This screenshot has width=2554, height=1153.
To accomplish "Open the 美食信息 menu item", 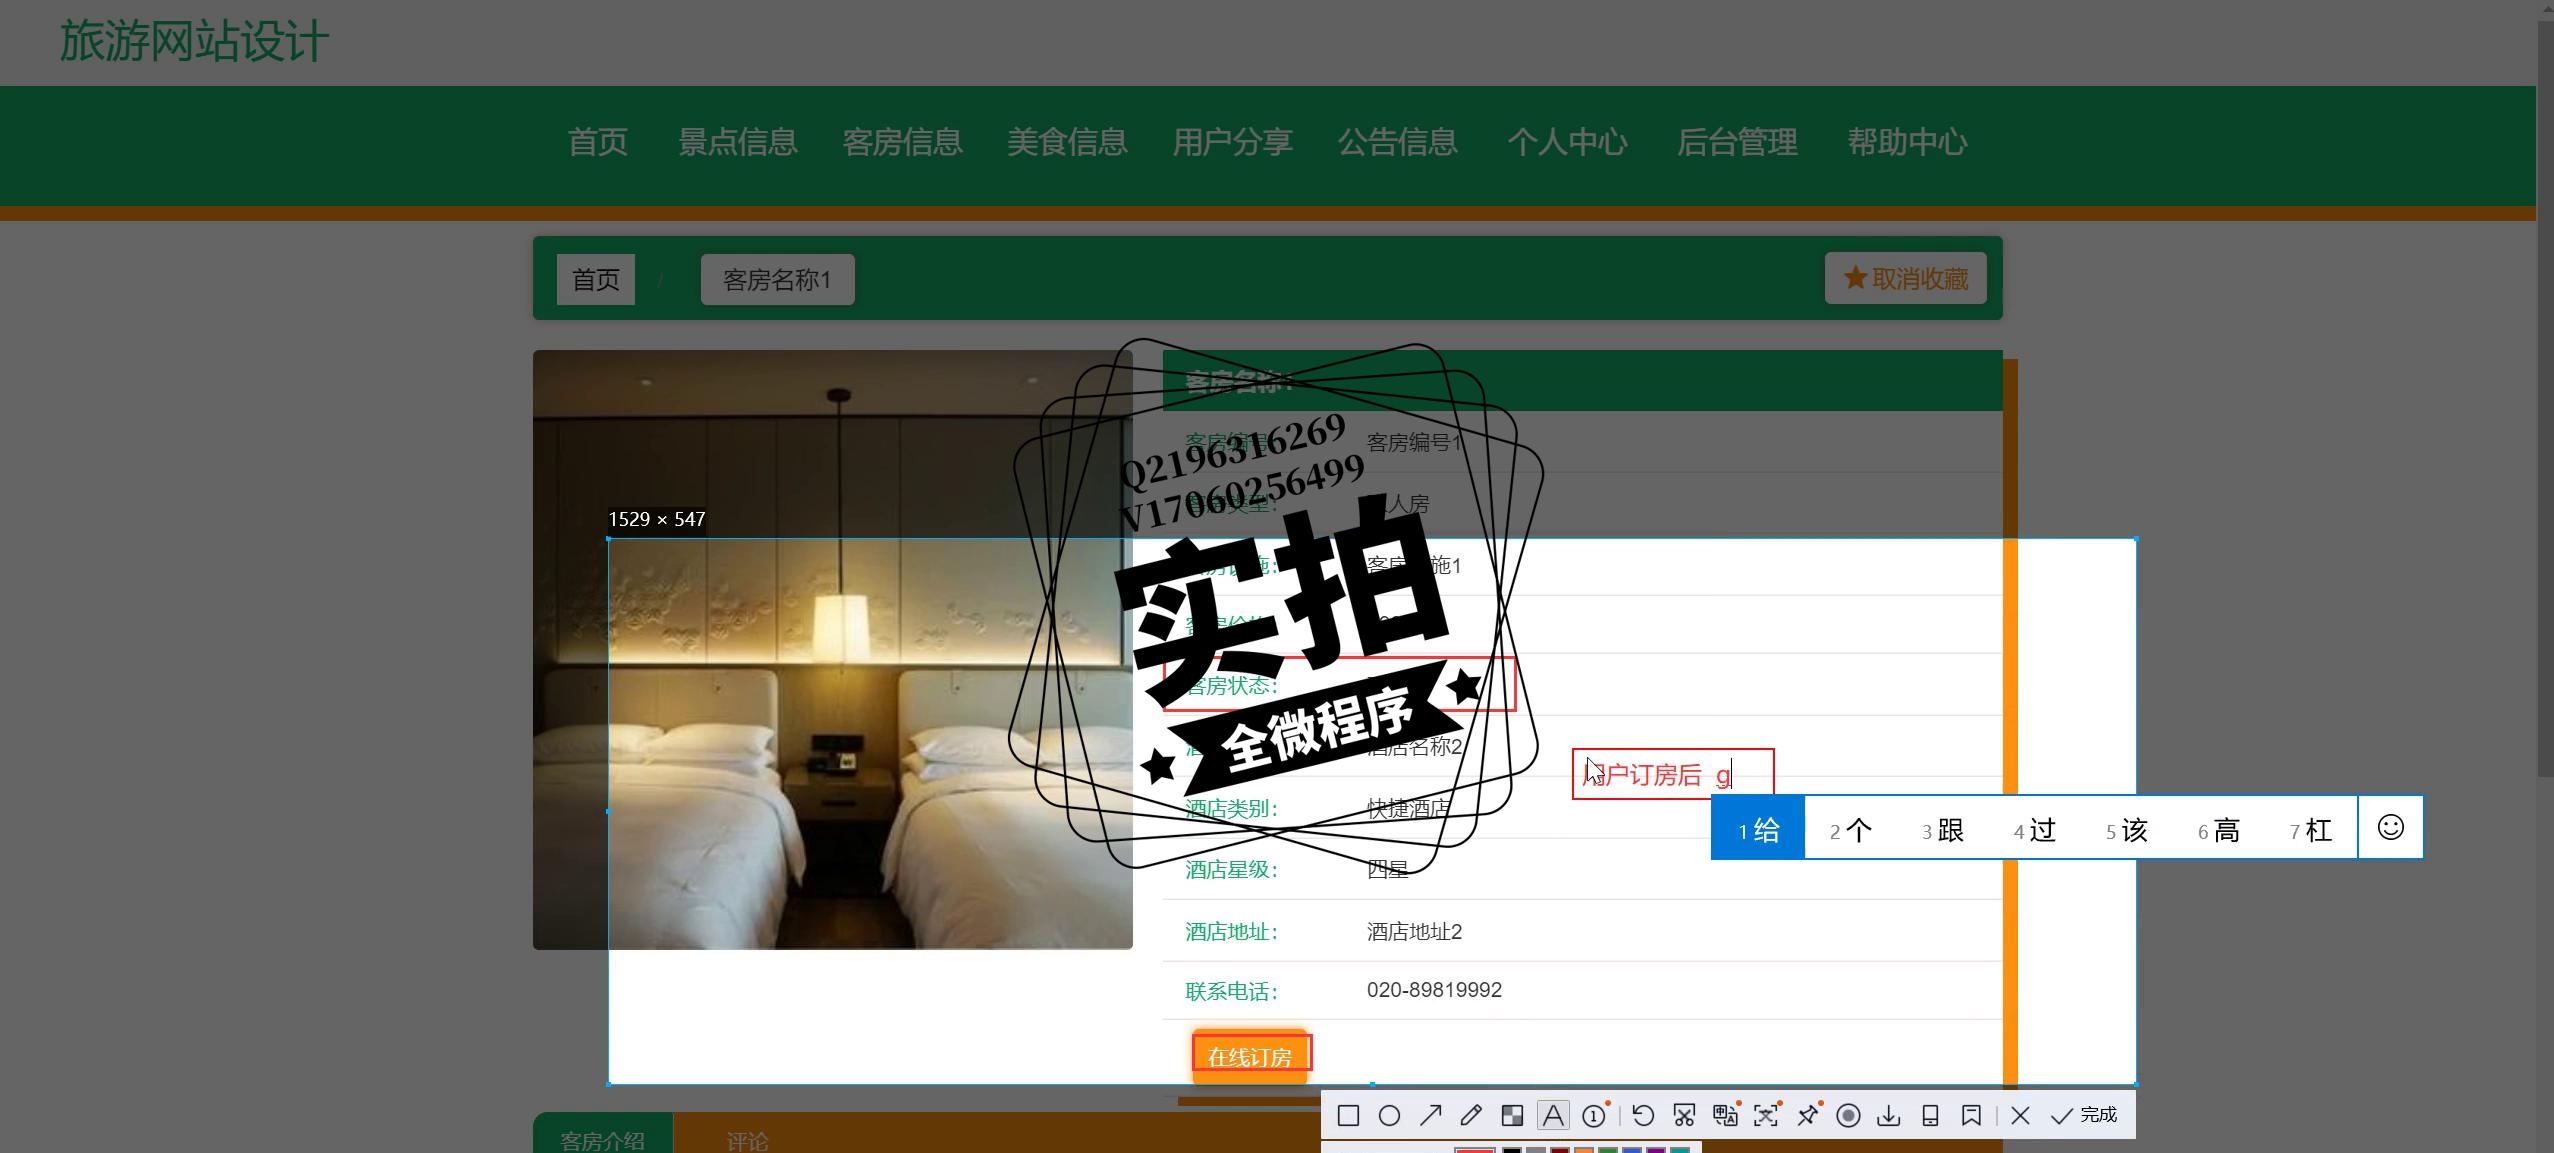I will coord(1068,142).
